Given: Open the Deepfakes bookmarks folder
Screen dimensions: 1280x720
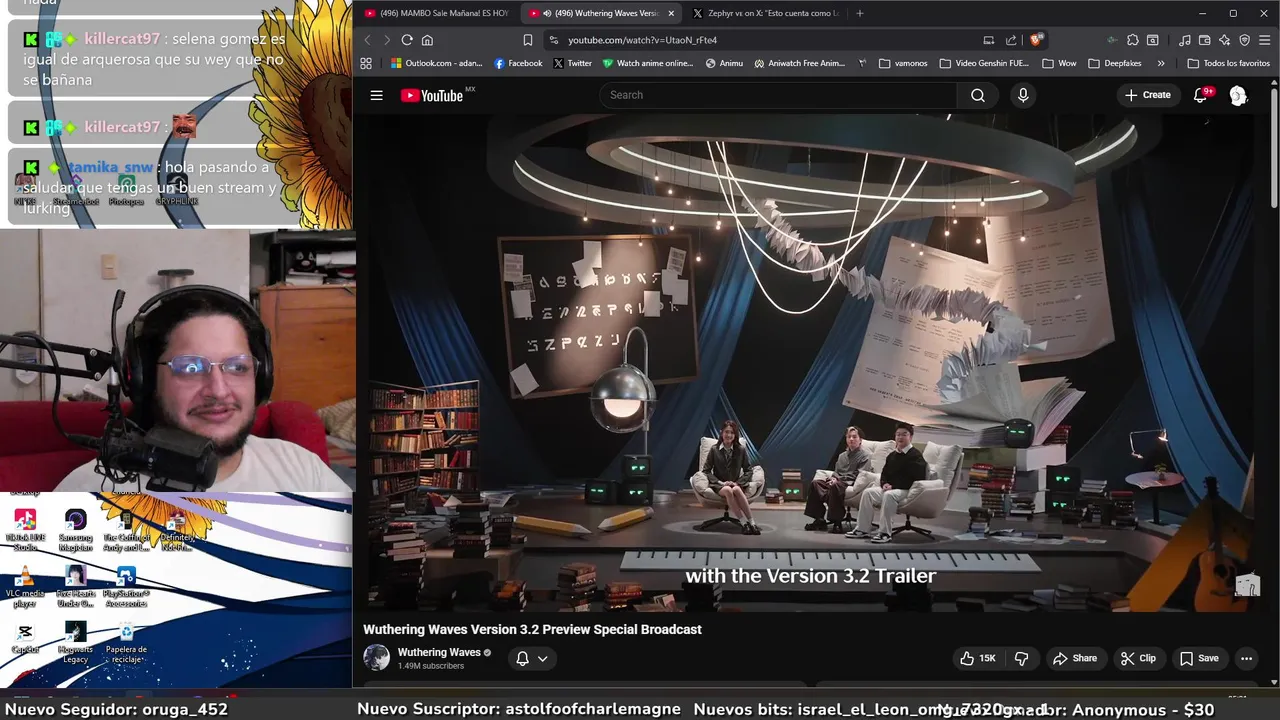Looking at the screenshot, I should coord(1114,63).
